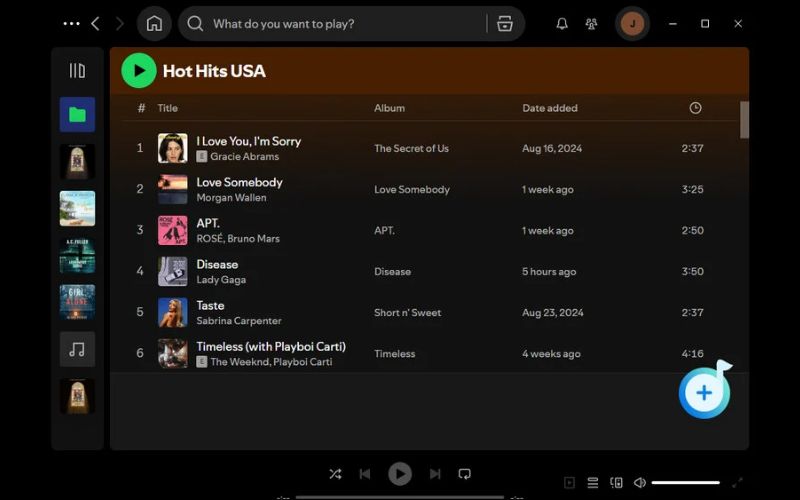Collapse Your Library sidebar icon
The height and width of the screenshot is (500, 800).
coord(77,71)
